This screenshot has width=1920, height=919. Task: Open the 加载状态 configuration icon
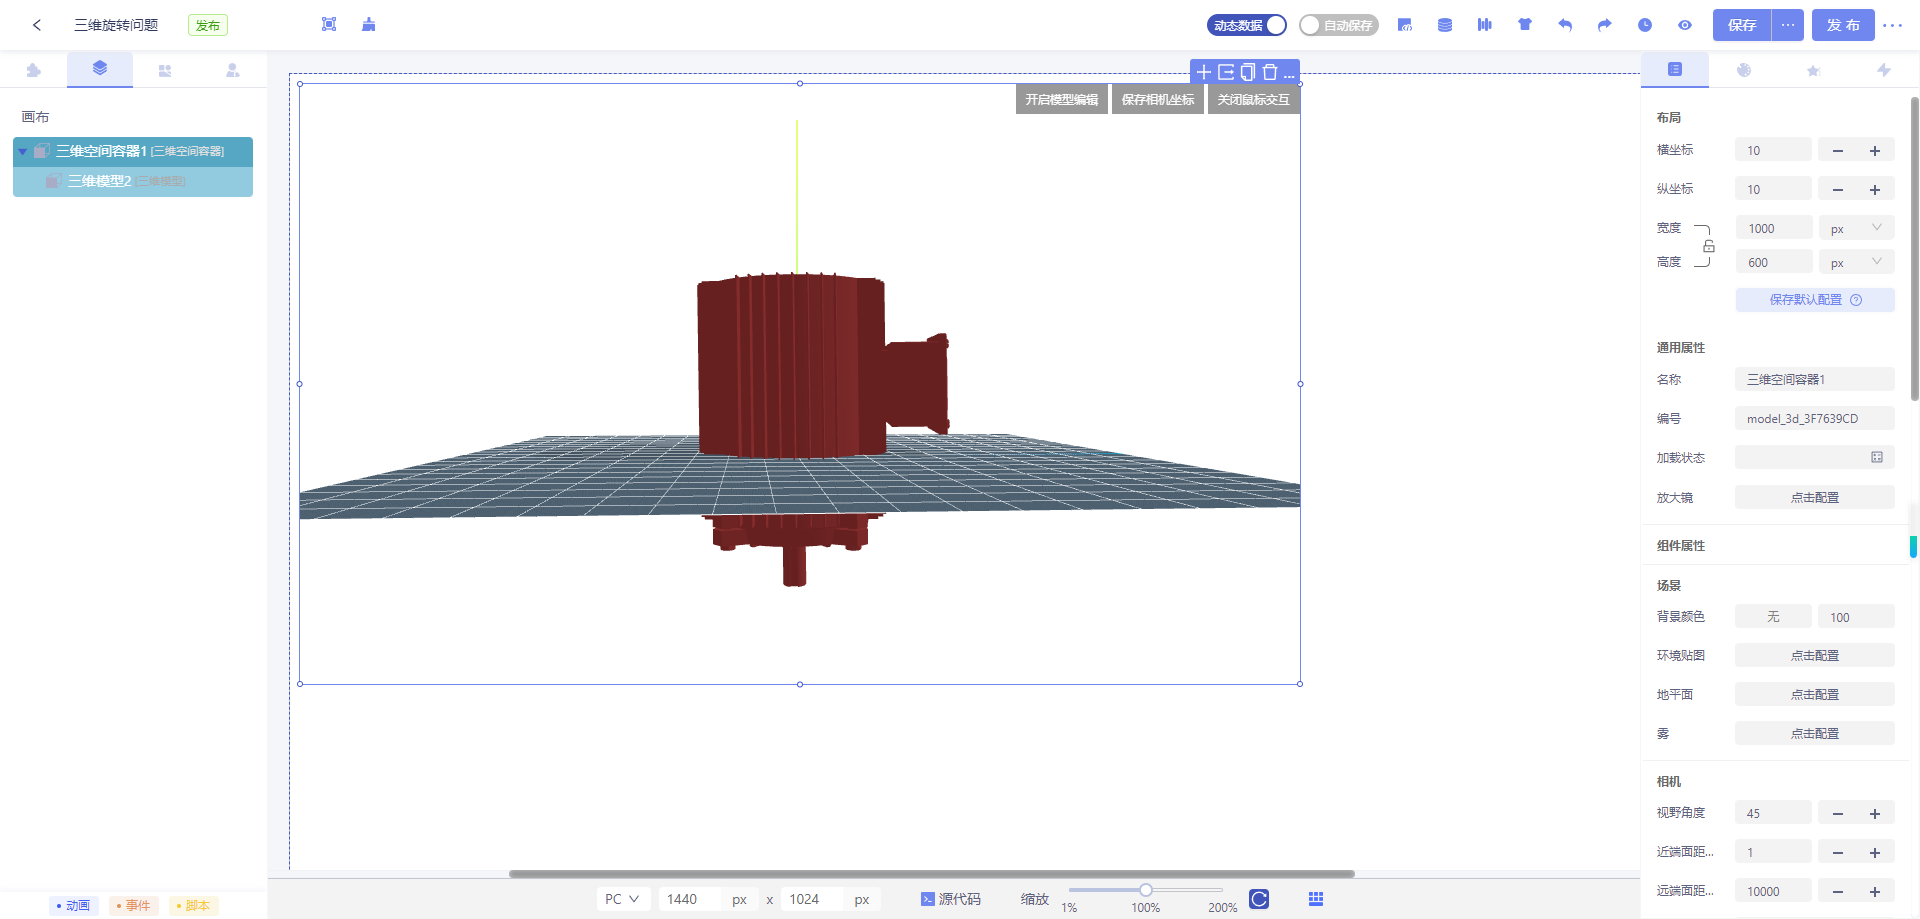point(1877,457)
